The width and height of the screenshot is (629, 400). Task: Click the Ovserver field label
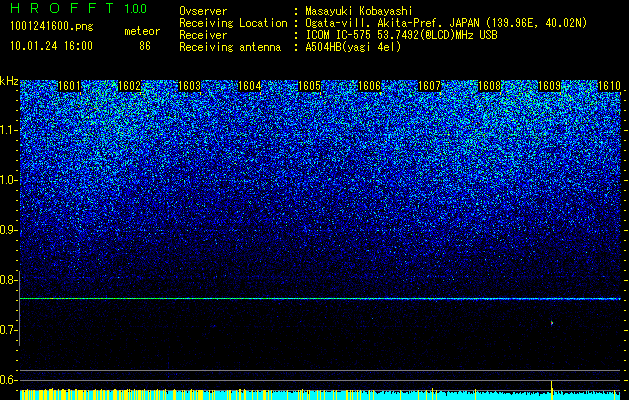click(x=203, y=11)
